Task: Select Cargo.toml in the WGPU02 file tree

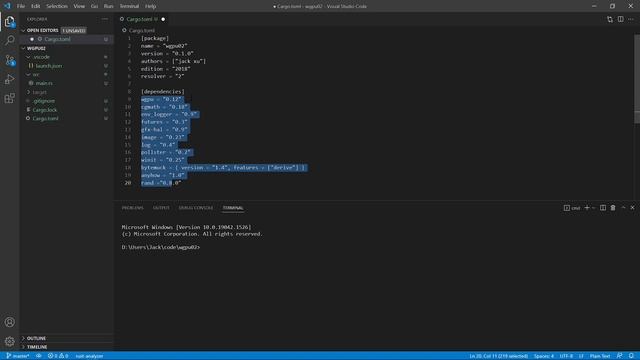Action: 45,118
